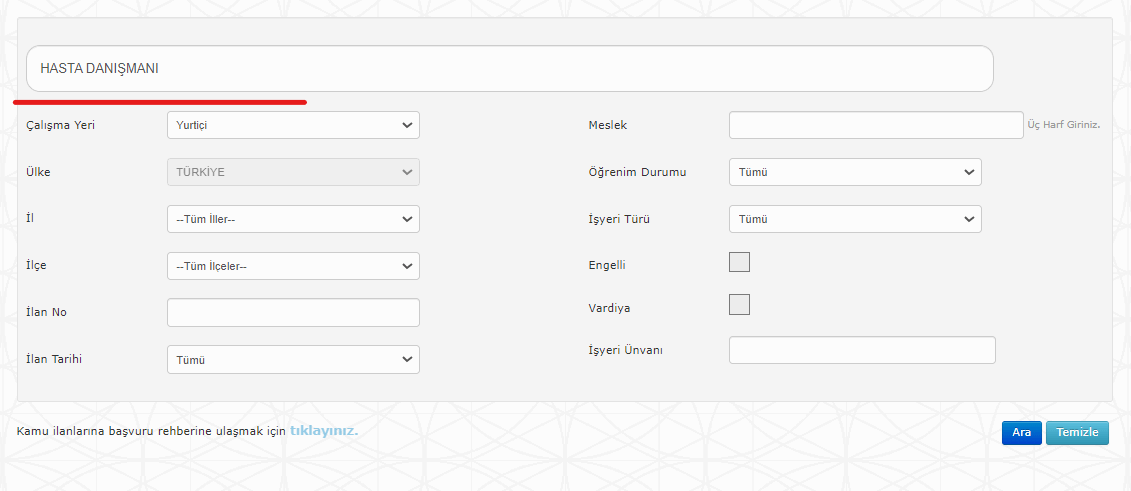Open the Çalışma Yeri dropdown

293,125
